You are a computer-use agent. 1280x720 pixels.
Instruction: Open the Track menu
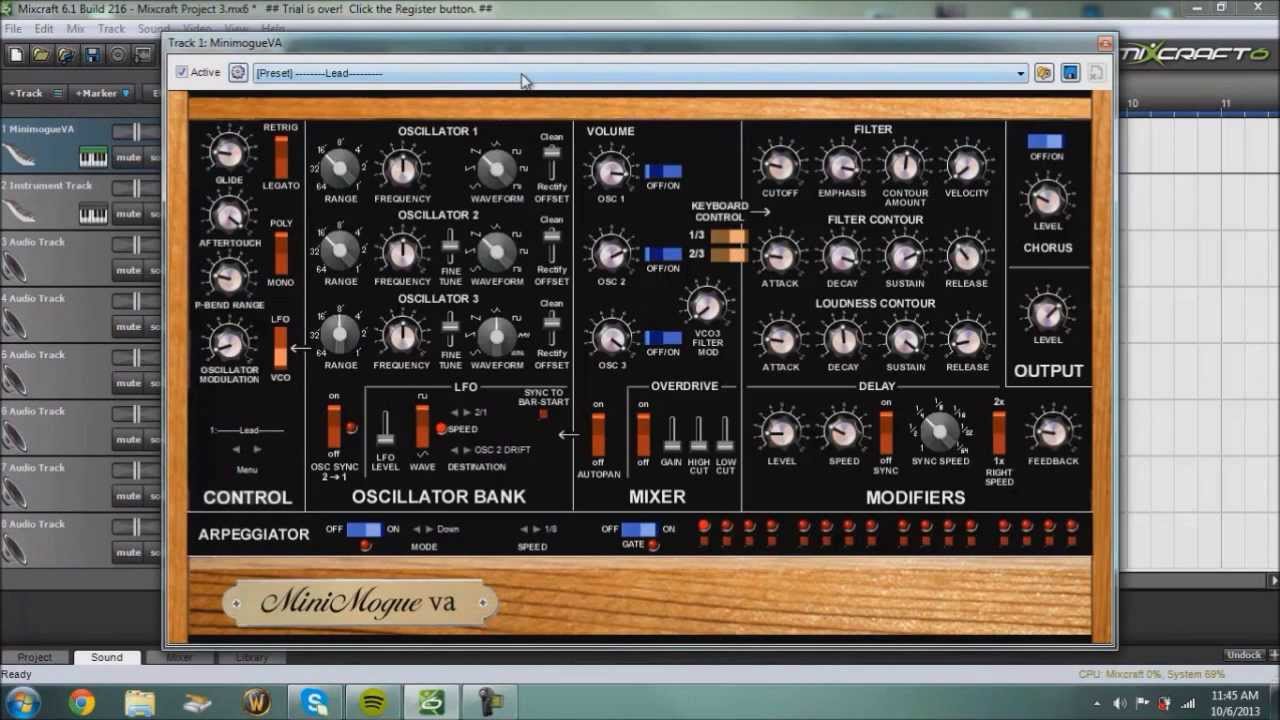coord(111,29)
